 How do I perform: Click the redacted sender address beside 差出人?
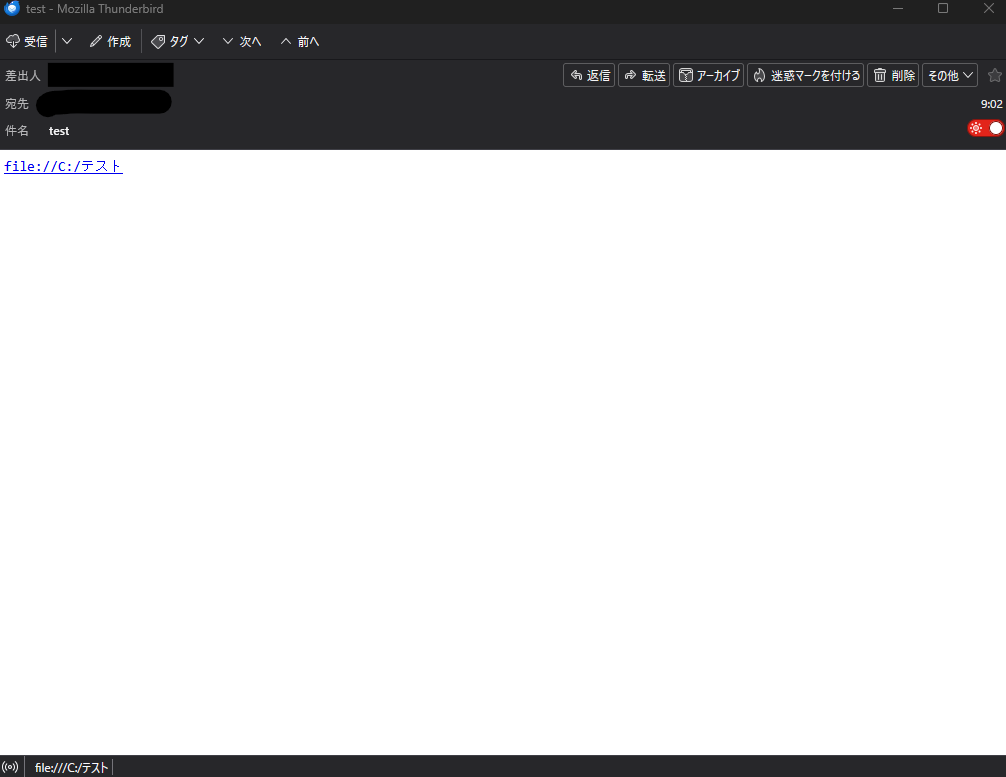click(110, 75)
